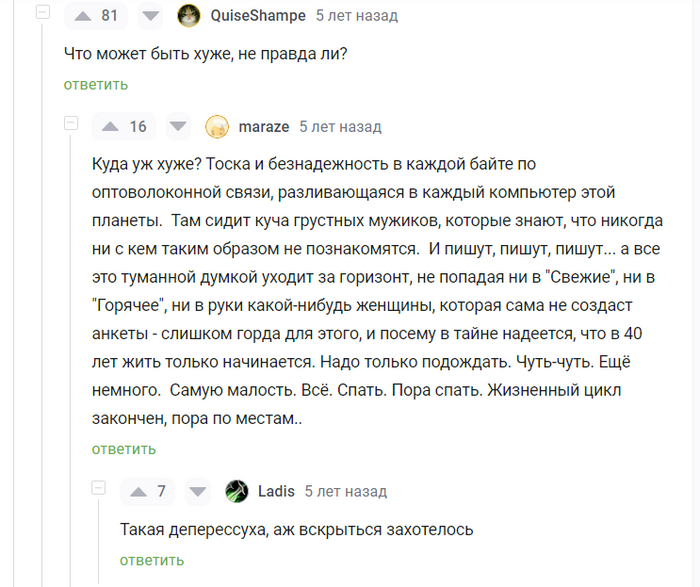Click the green Ladis avatar
The image size is (700, 587).
click(x=237, y=491)
